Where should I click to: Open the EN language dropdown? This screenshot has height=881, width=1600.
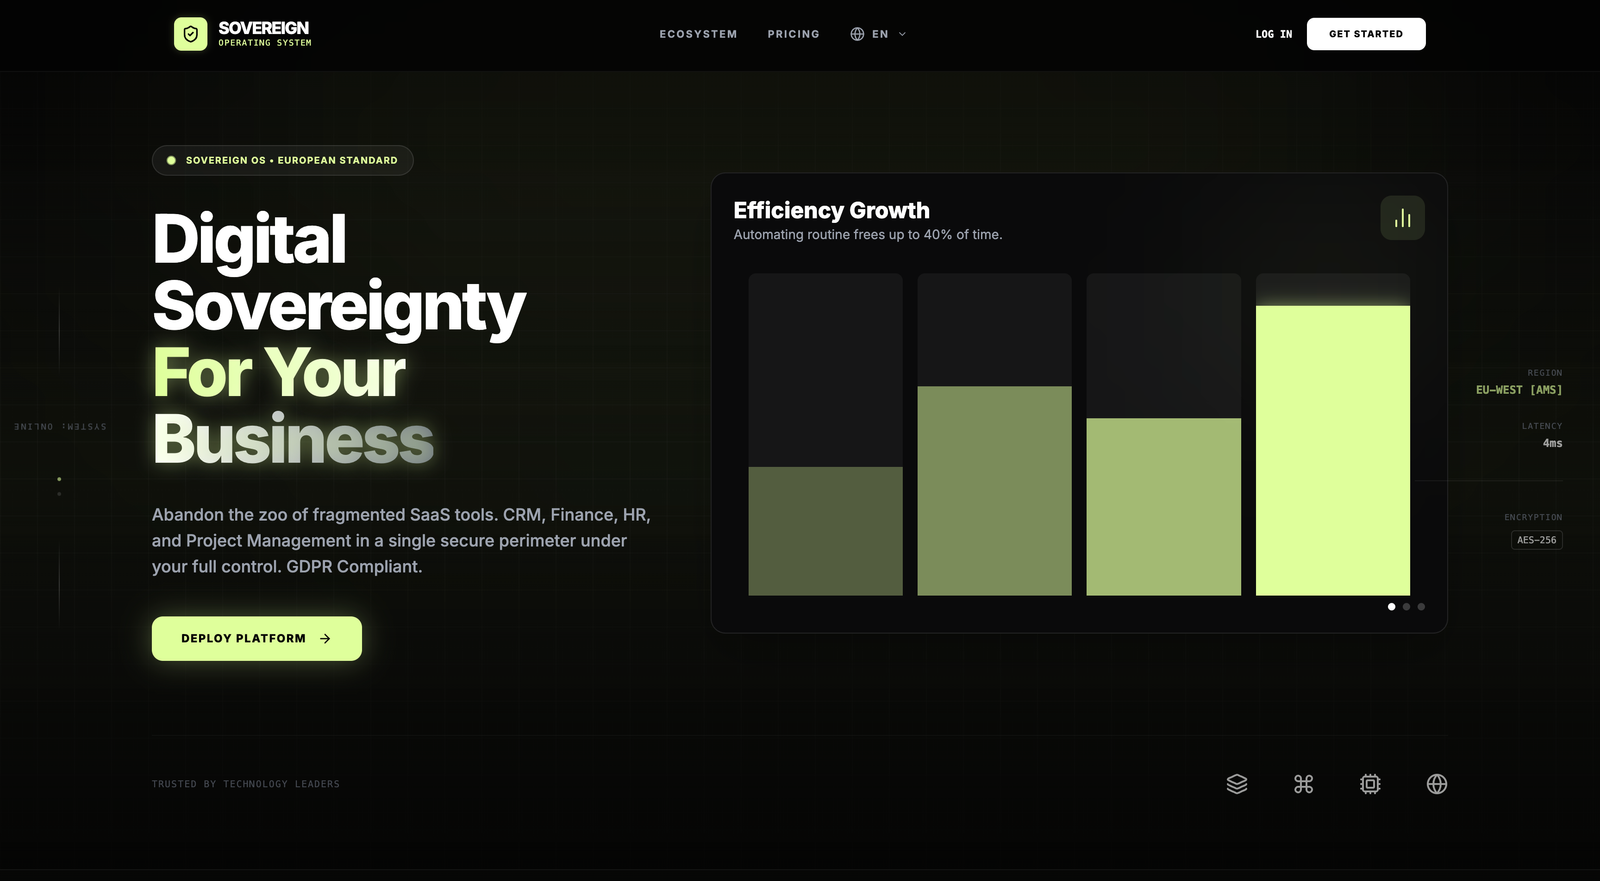[x=879, y=34]
